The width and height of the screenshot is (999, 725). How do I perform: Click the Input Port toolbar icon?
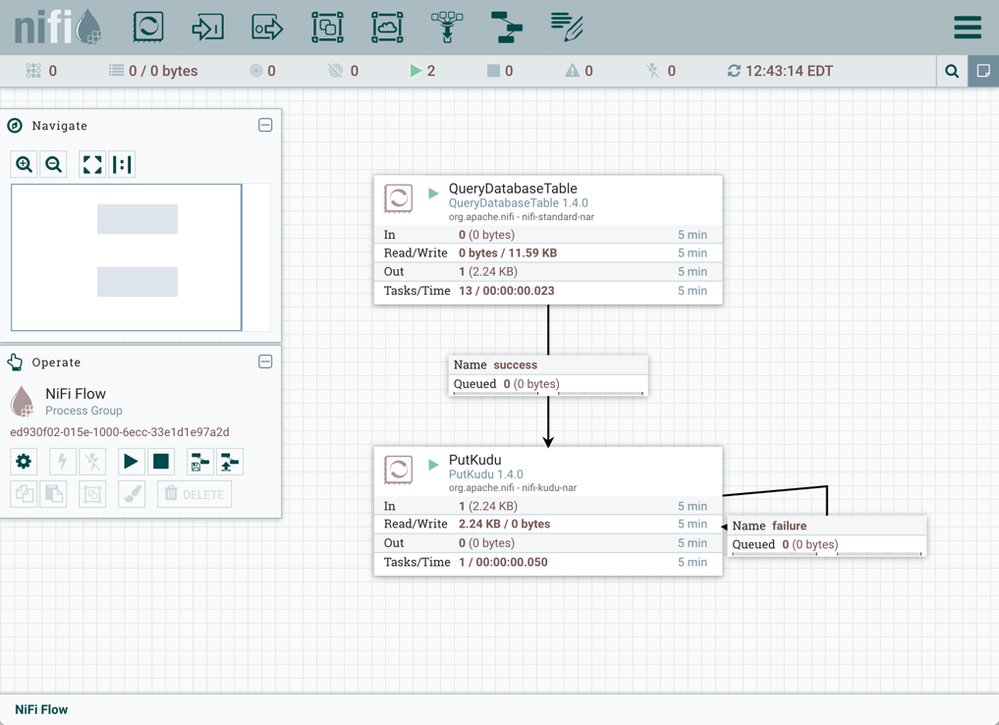(207, 27)
